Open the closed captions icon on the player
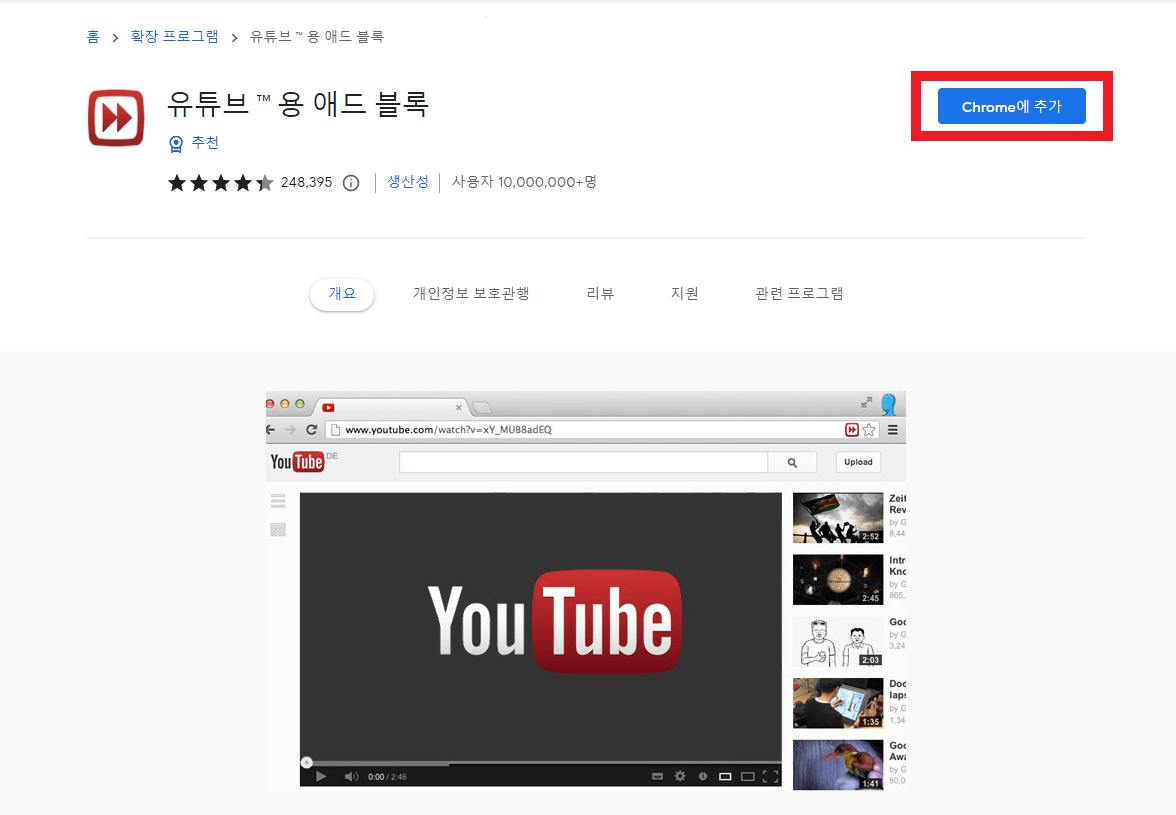Image resolution: width=1176 pixels, height=815 pixels. click(x=657, y=775)
